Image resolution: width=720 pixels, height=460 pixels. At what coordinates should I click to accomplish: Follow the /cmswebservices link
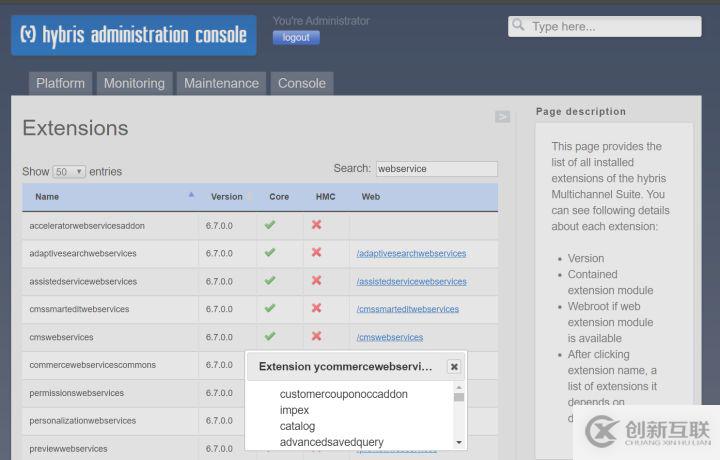coord(389,338)
